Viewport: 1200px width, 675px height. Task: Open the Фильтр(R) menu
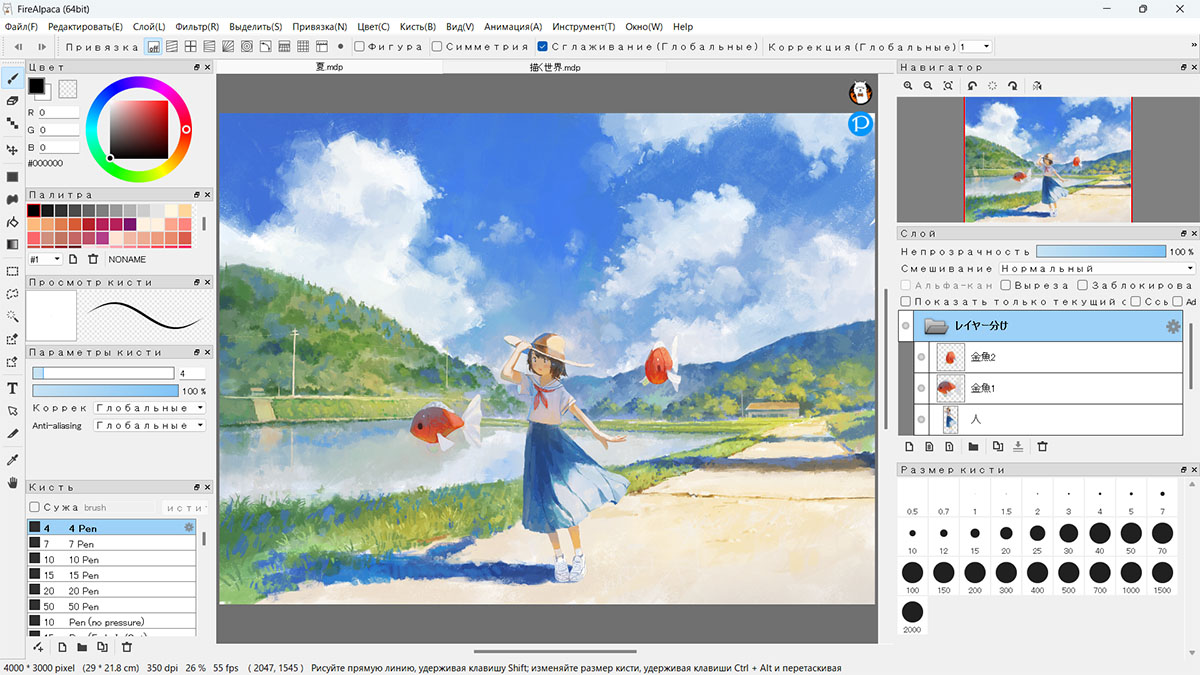click(x=196, y=27)
